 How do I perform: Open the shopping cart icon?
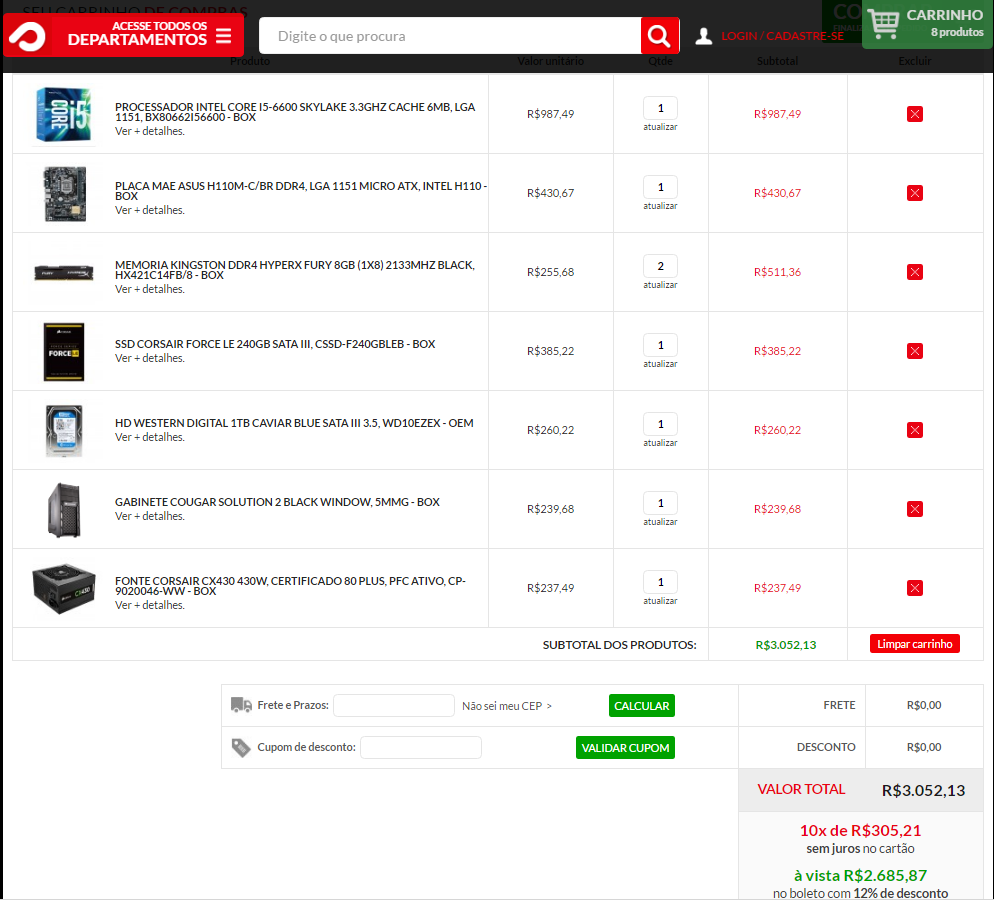pos(883,23)
